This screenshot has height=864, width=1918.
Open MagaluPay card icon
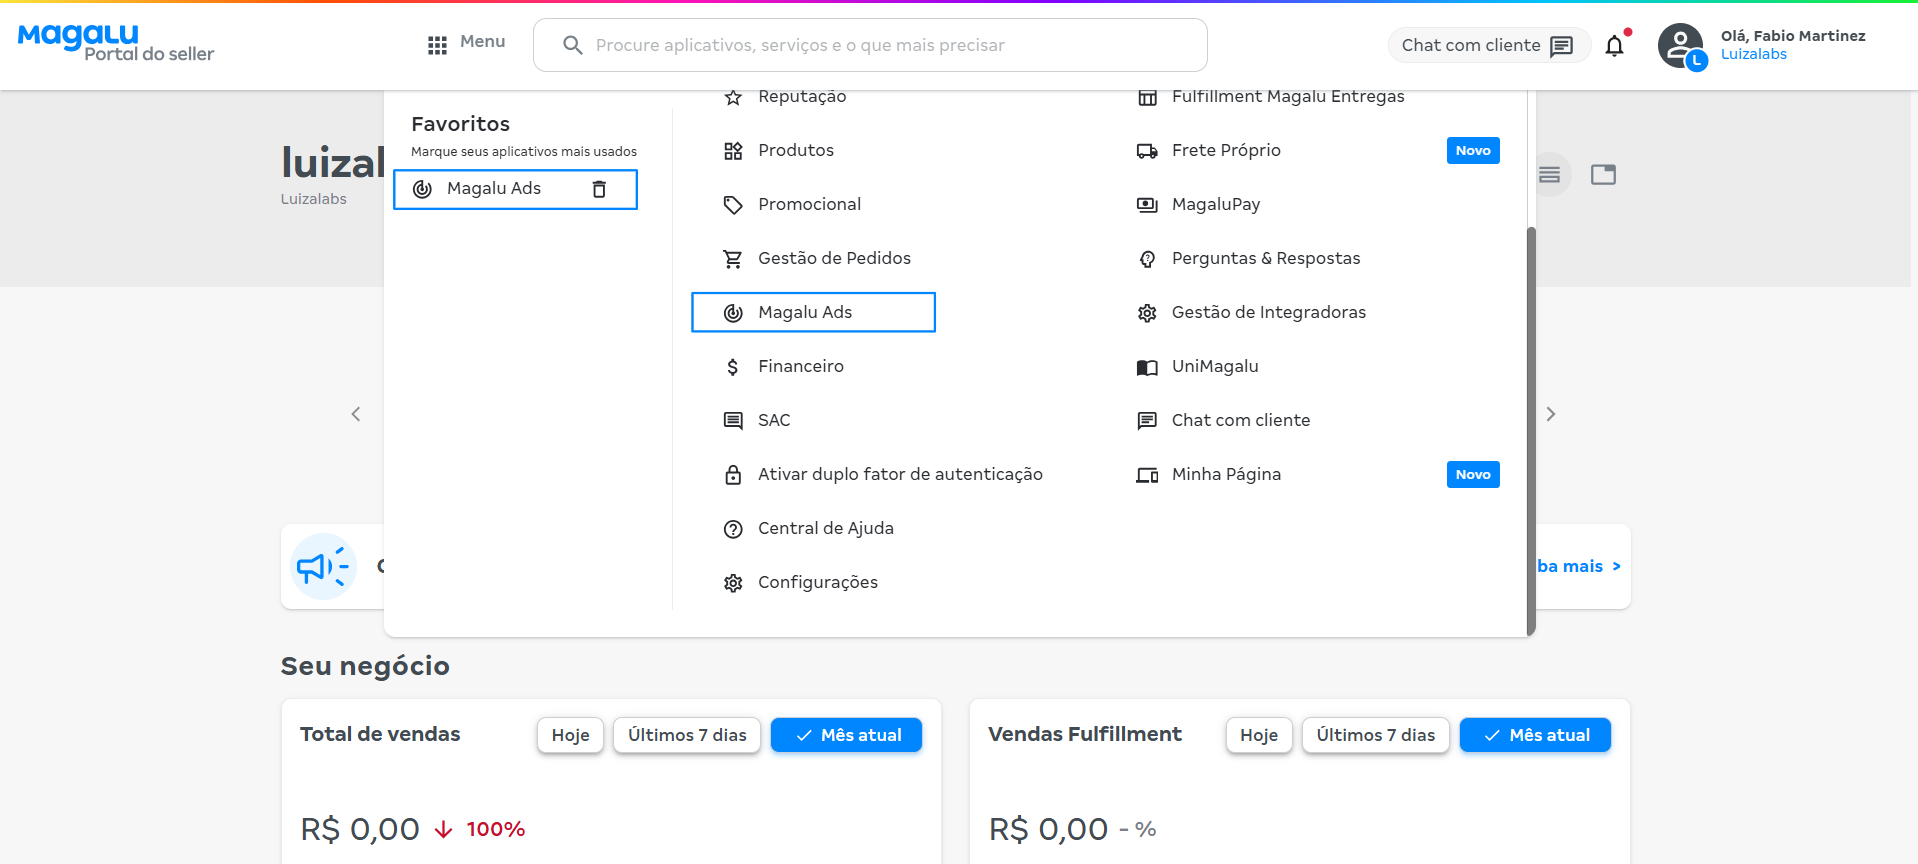pos(1146,204)
